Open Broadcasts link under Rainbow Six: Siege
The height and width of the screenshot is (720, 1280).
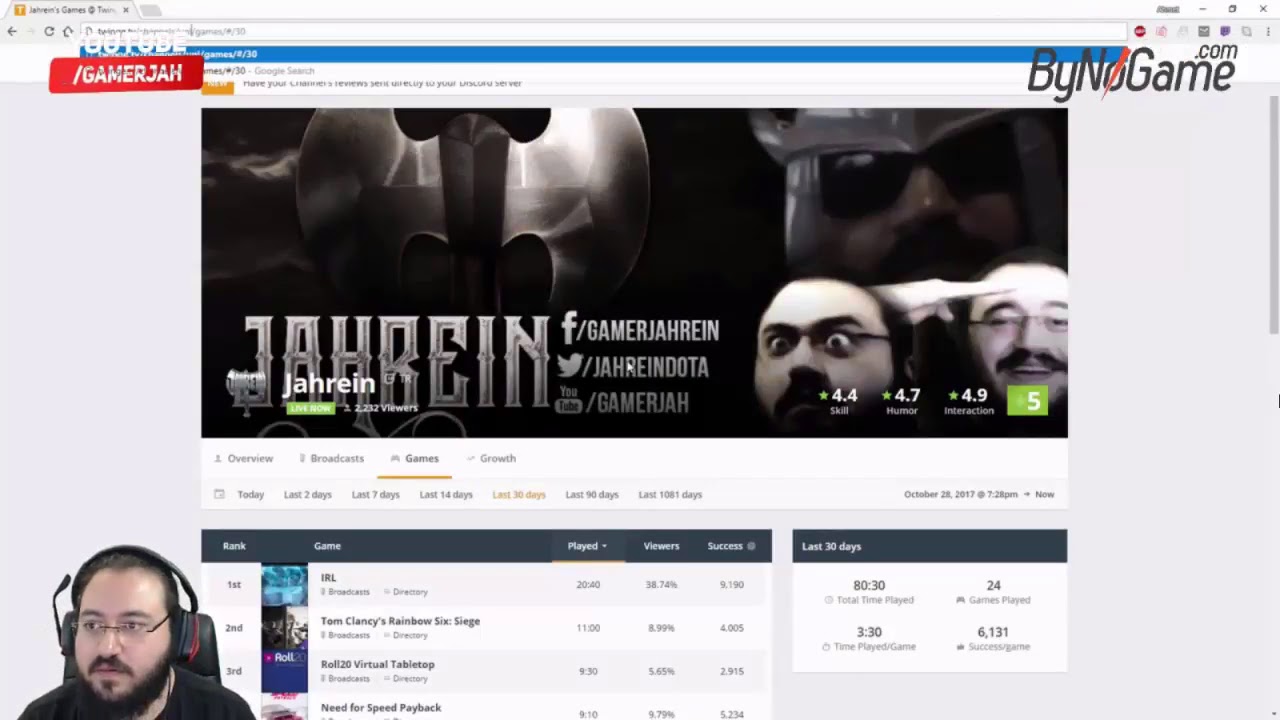(345, 635)
